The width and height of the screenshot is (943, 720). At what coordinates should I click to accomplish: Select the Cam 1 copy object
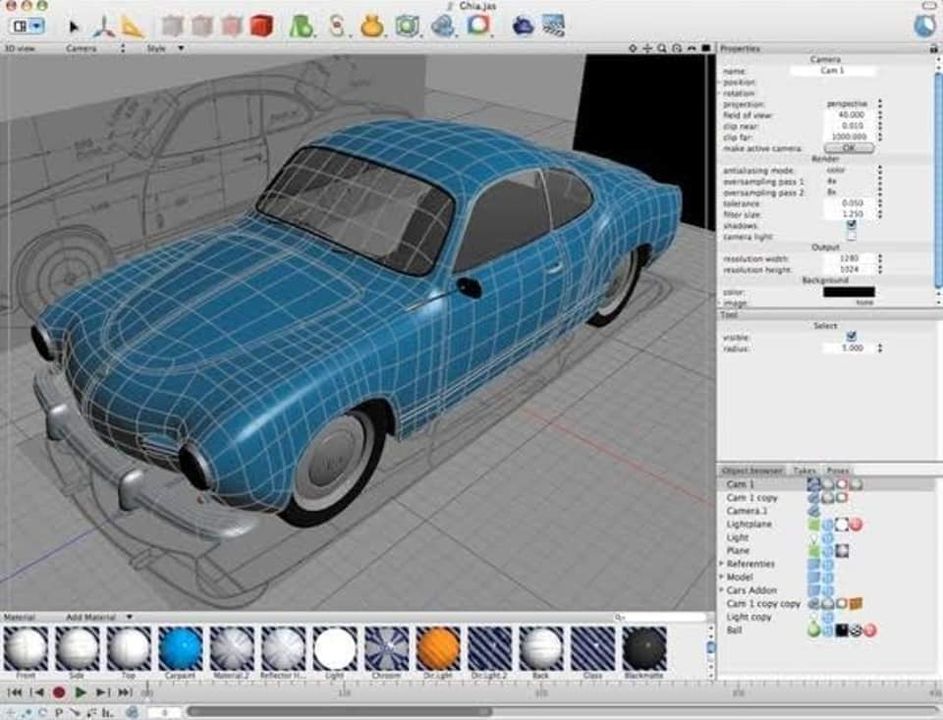[x=752, y=498]
